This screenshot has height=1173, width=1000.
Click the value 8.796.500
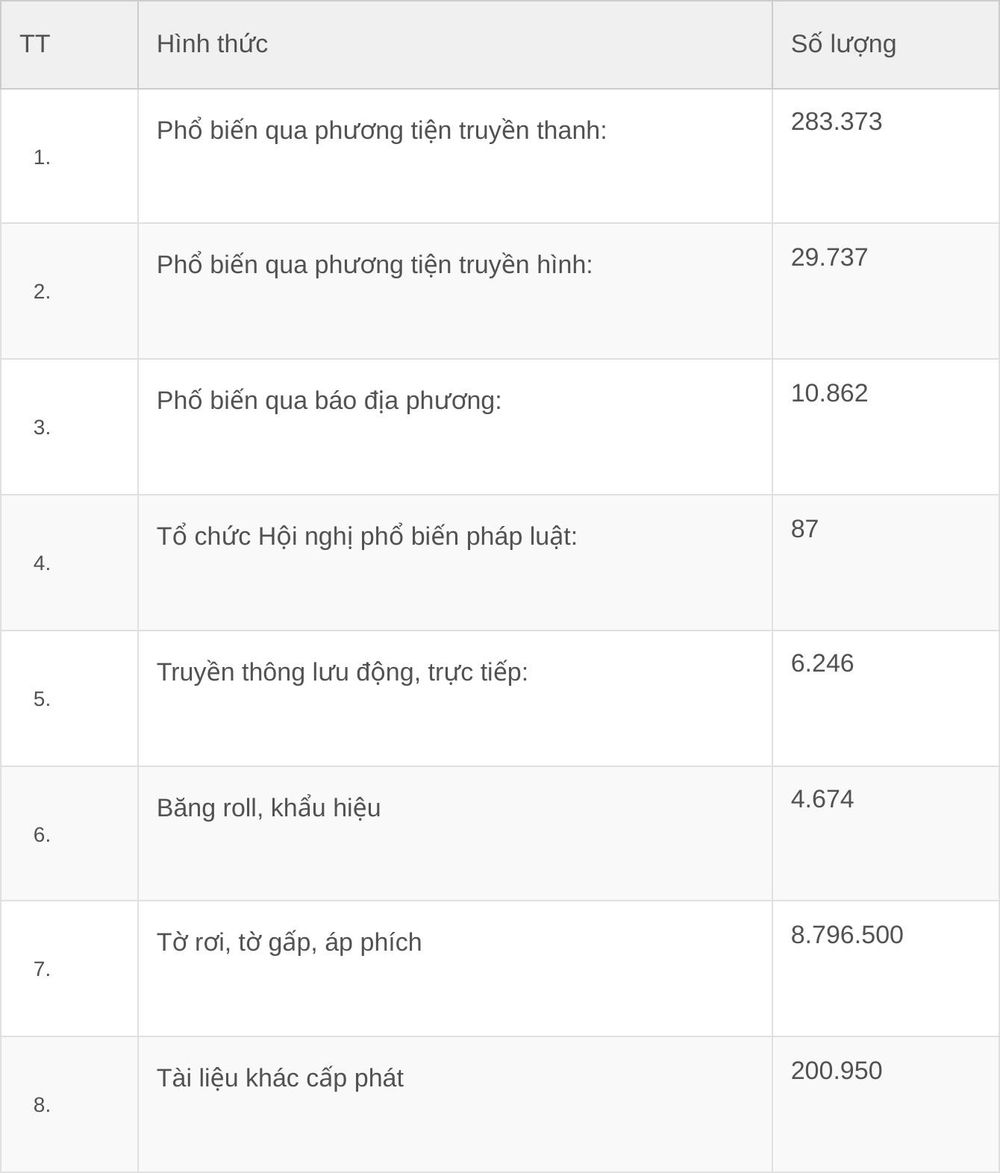(x=847, y=935)
